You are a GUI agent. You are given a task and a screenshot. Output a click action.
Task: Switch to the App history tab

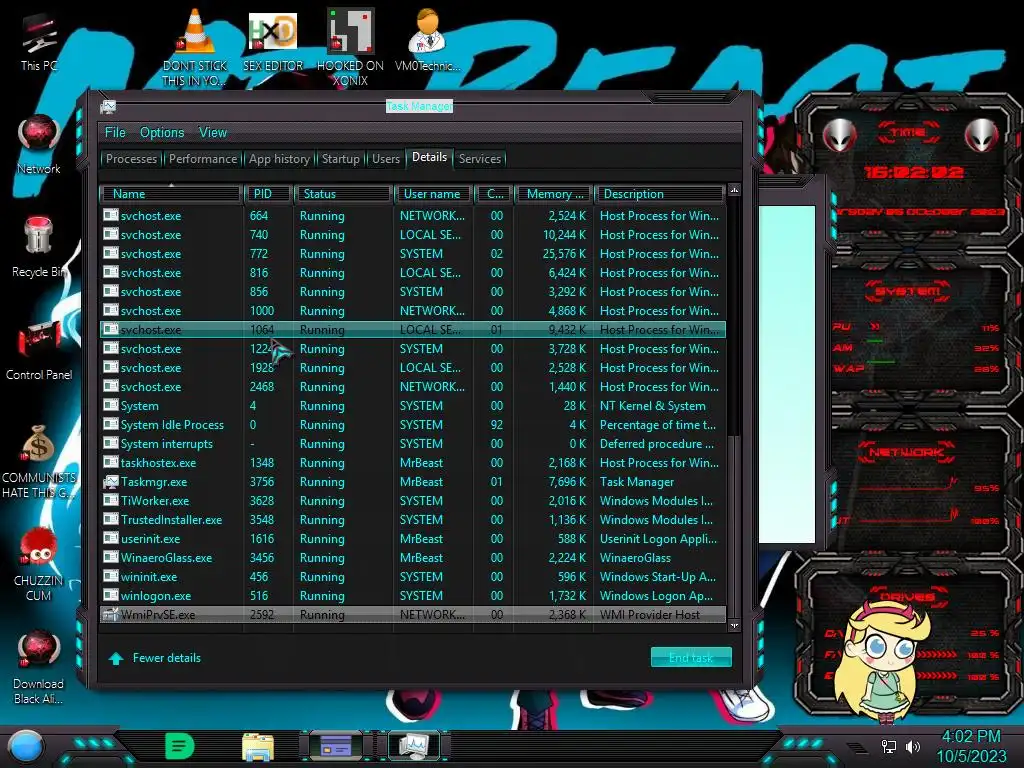pyautogui.click(x=279, y=159)
